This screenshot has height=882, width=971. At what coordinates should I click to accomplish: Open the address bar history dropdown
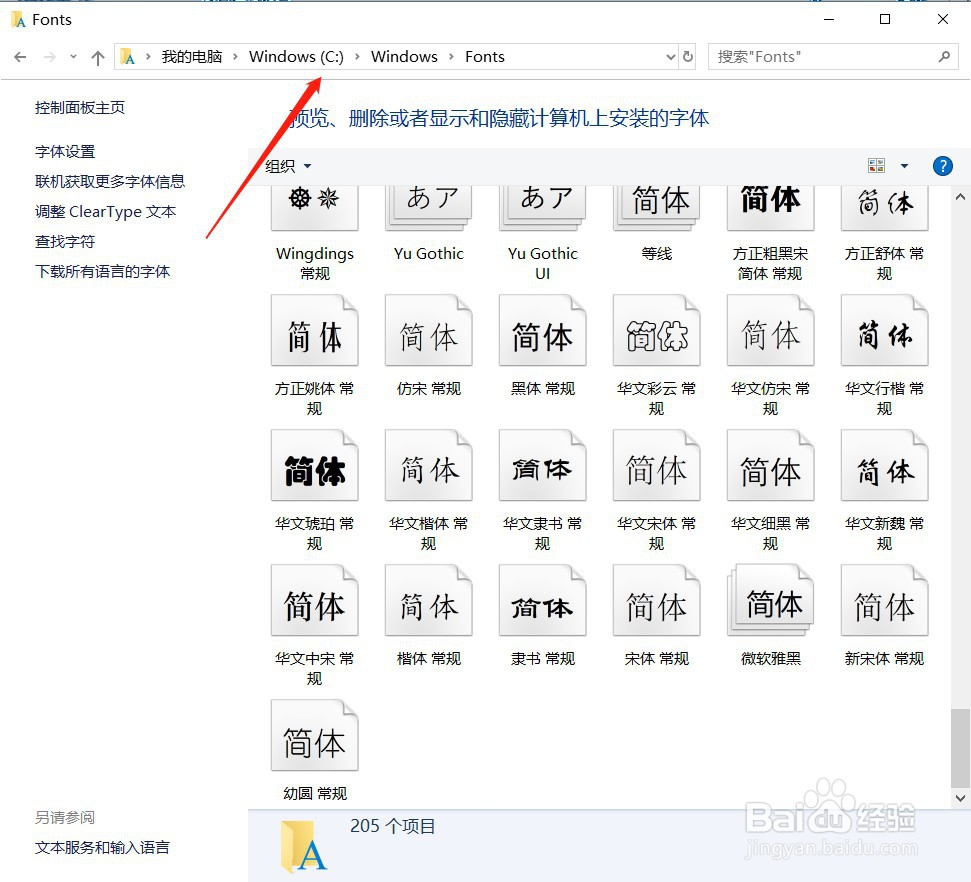tap(670, 57)
